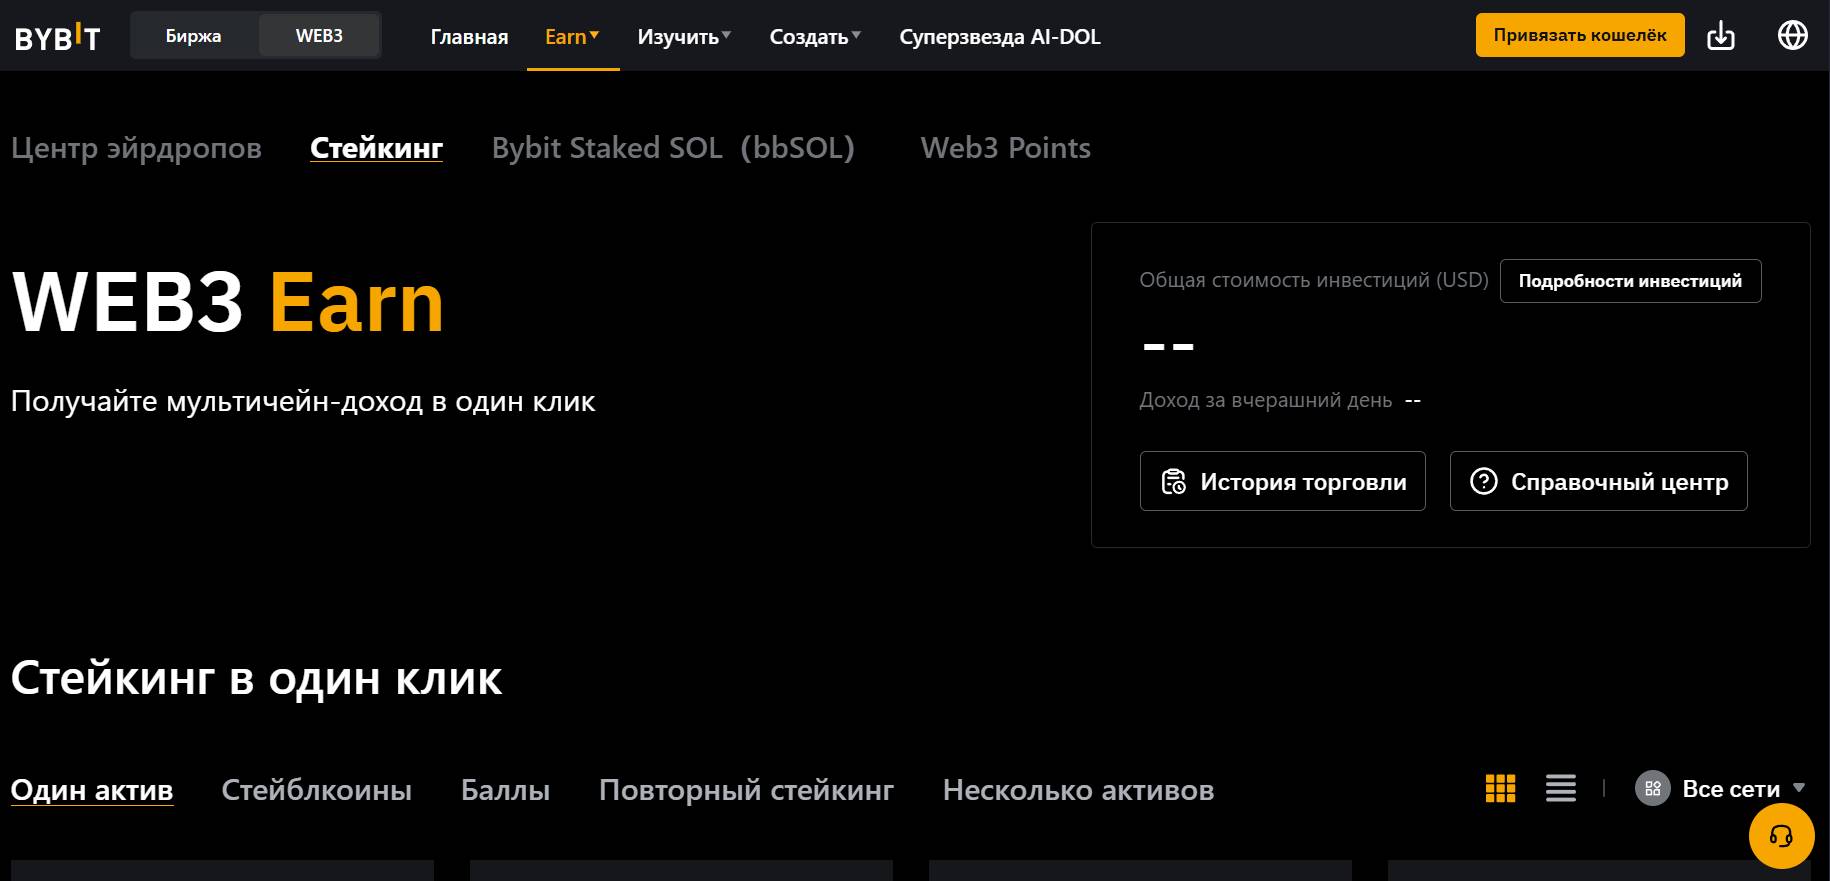
Task: Switch to list view layout
Action: [x=1560, y=789]
